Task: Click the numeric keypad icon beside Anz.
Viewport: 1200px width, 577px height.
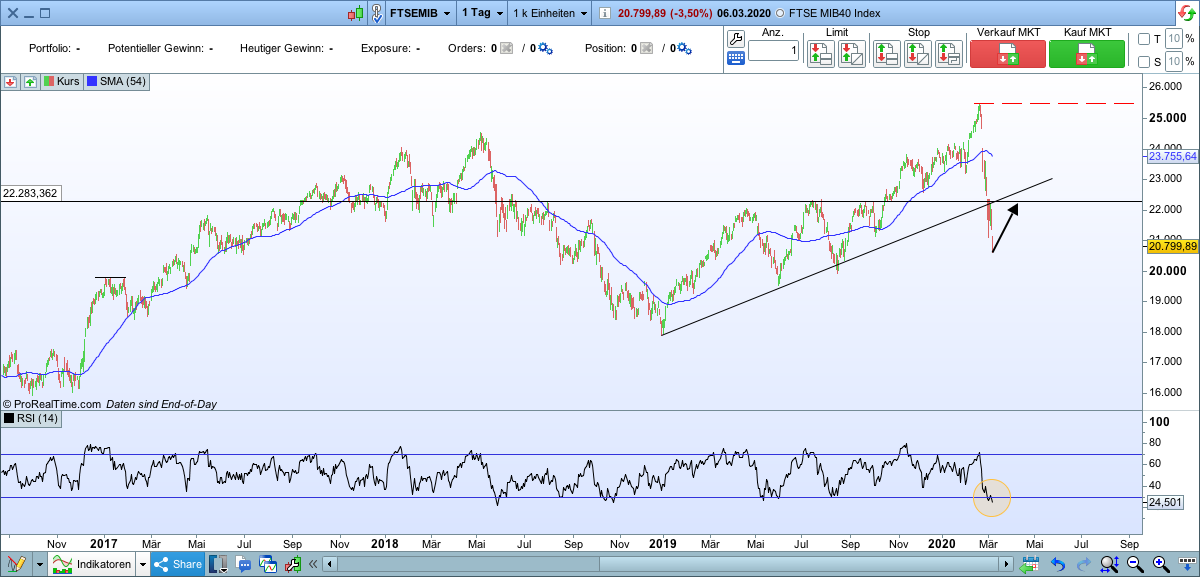Action: [735, 58]
